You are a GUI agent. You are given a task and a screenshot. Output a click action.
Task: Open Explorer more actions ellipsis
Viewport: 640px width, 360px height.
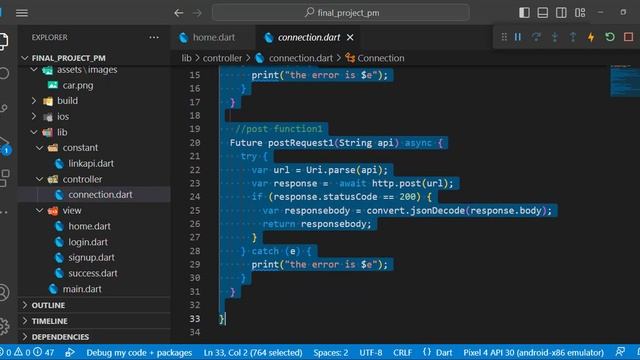click(x=154, y=37)
